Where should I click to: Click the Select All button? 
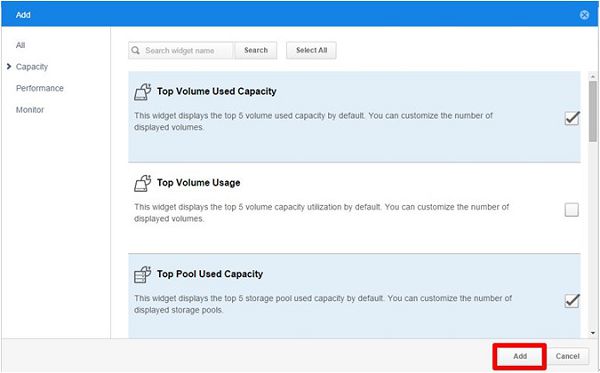pos(311,50)
